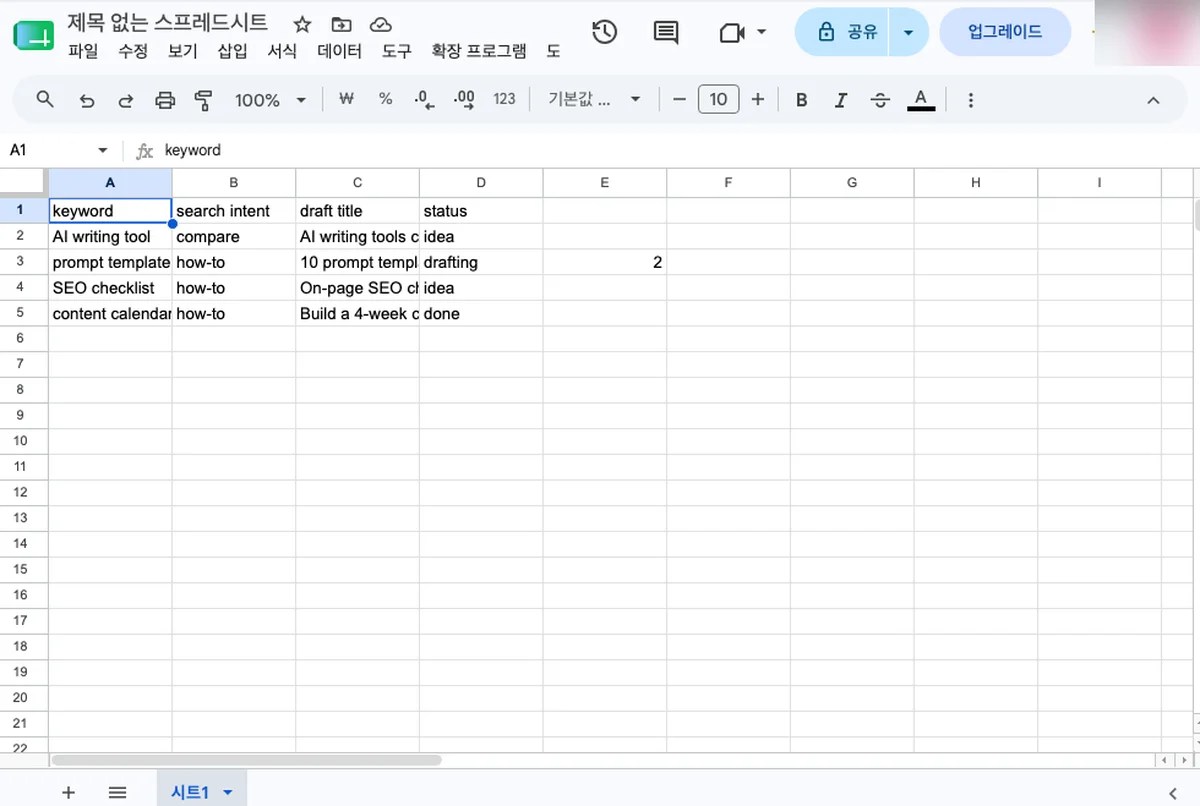1200x806 pixels.
Task: Decrease decimal places
Action: click(424, 99)
